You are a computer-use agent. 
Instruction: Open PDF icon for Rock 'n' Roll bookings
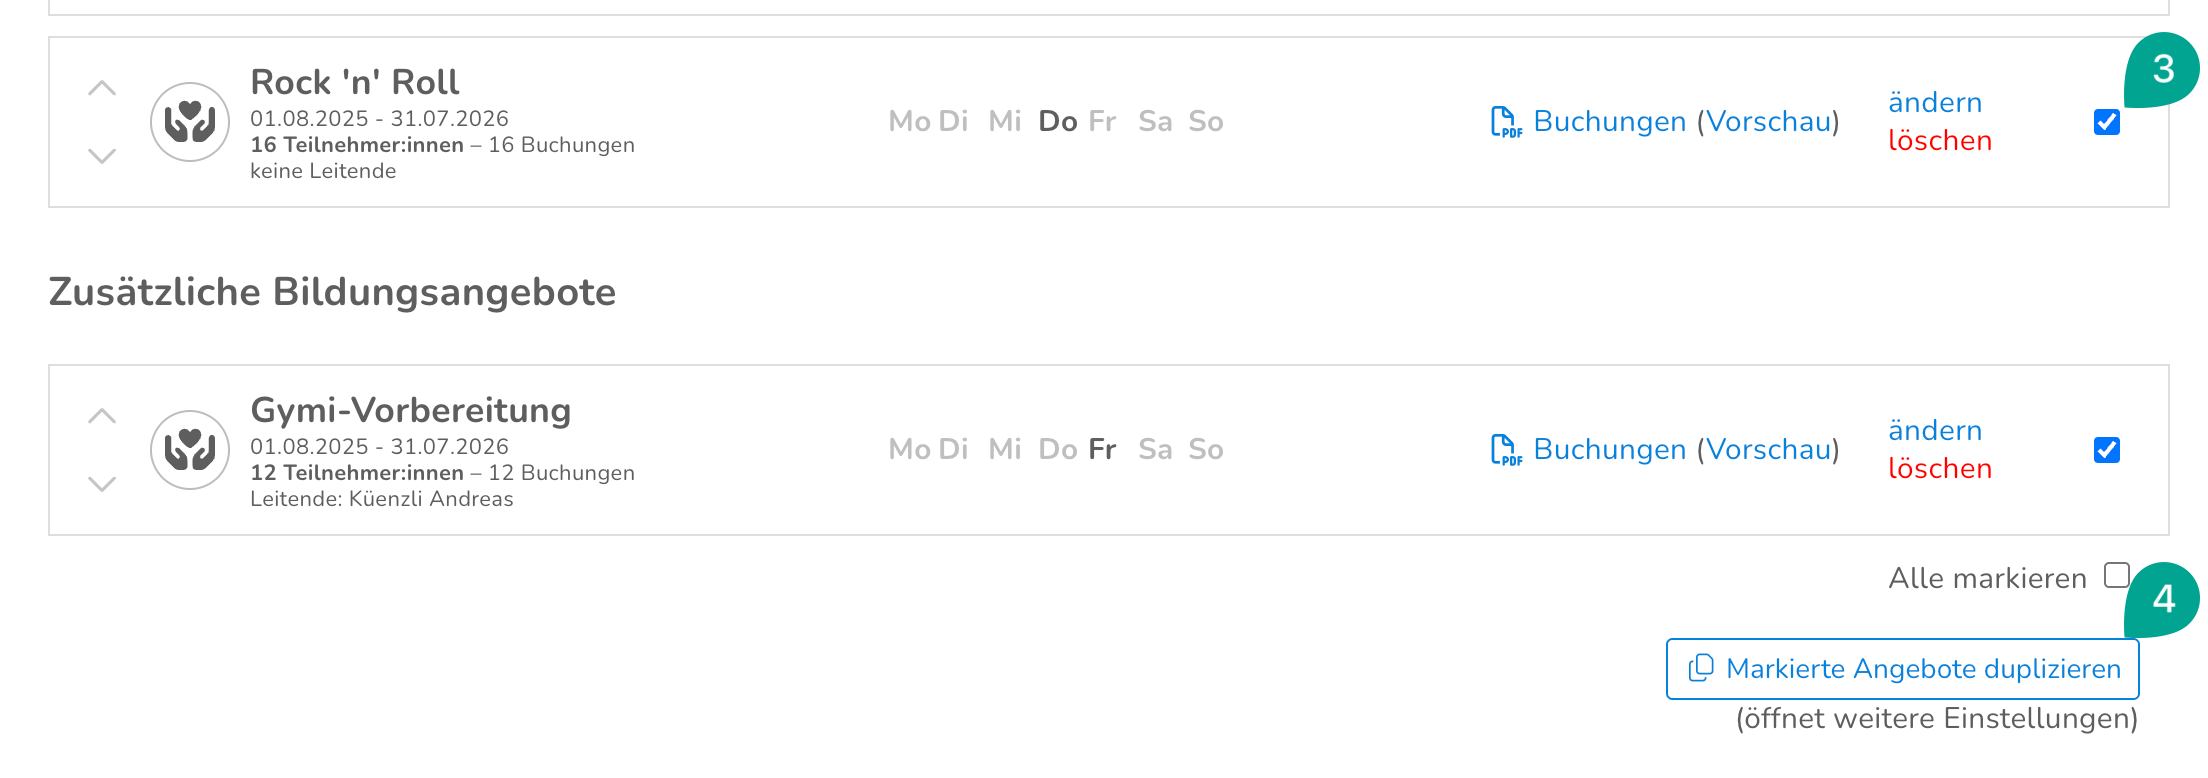click(x=1506, y=122)
